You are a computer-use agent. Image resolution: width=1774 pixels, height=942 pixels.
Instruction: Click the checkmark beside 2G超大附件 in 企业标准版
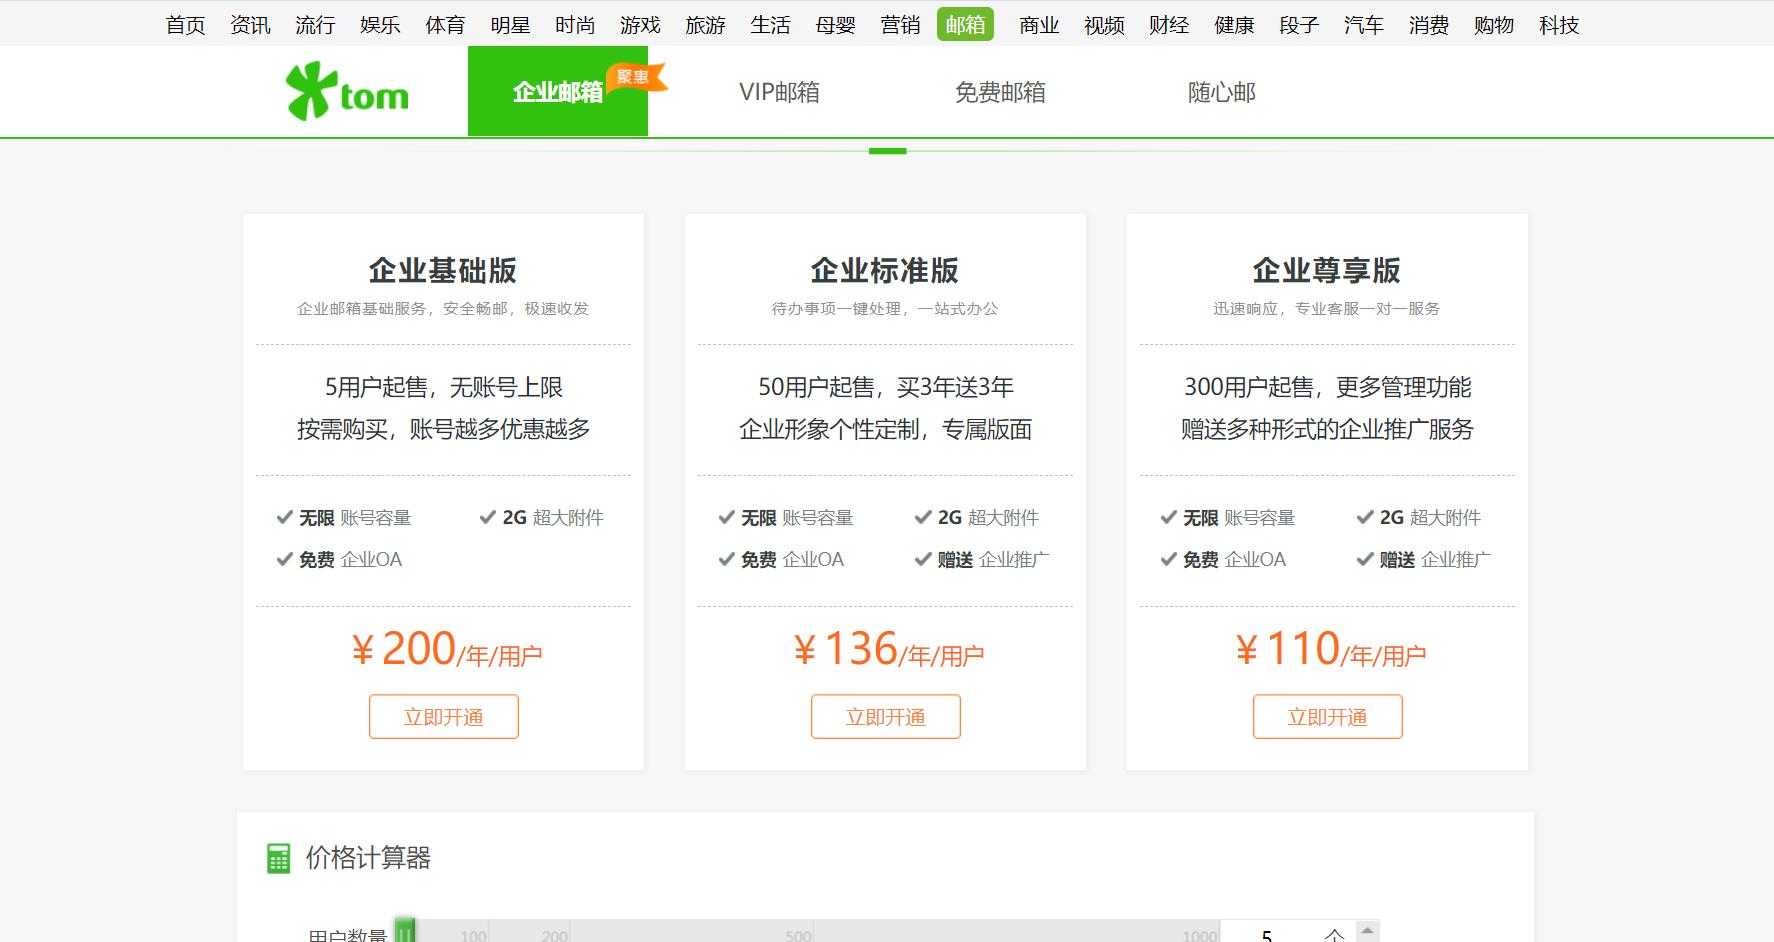pos(922,517)
